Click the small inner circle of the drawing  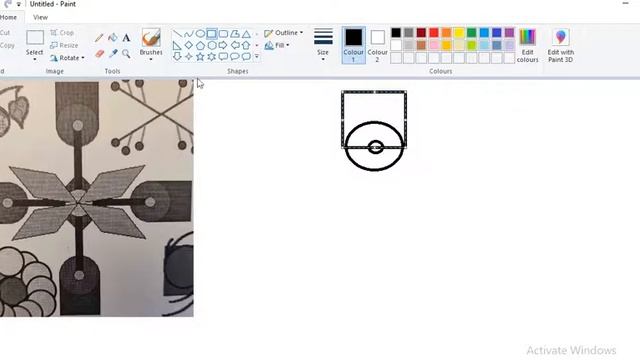pos(376,147)
